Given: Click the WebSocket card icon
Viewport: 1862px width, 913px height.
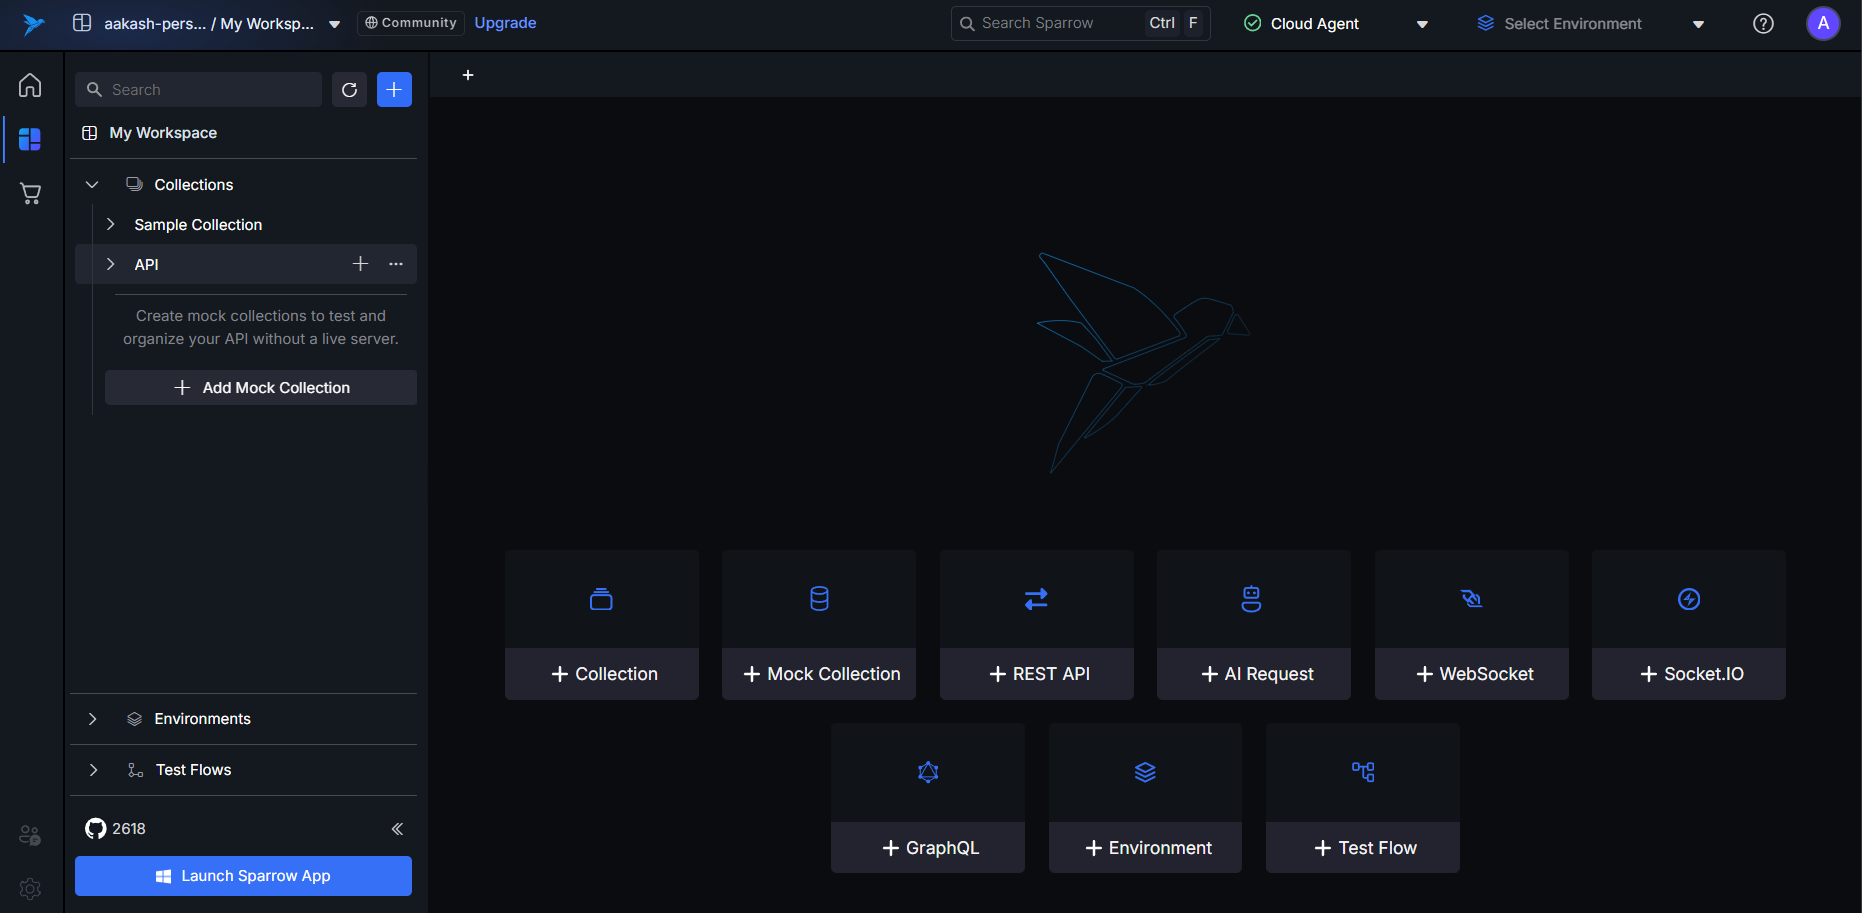Looking at the screenshot, I should (1471, 599).
